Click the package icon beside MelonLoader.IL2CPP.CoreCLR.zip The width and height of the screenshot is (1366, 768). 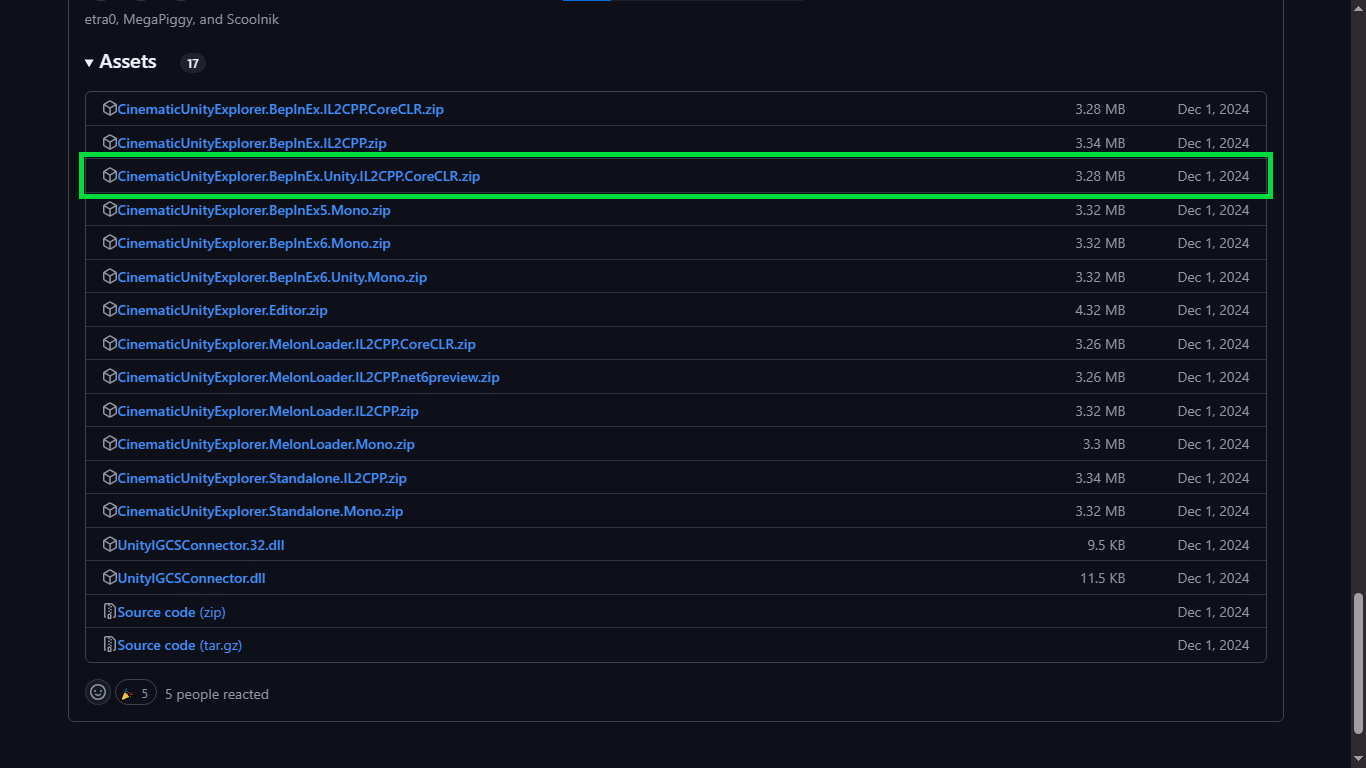tap(110, 344)
